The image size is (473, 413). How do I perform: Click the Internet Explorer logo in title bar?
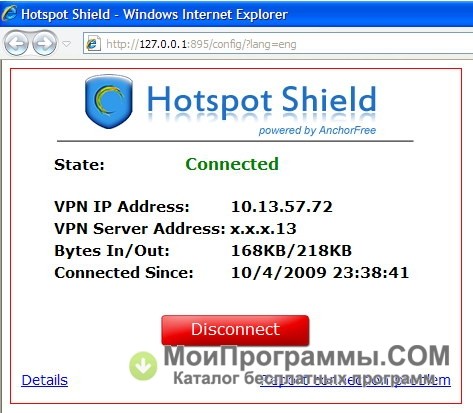[x=9, y=14]
